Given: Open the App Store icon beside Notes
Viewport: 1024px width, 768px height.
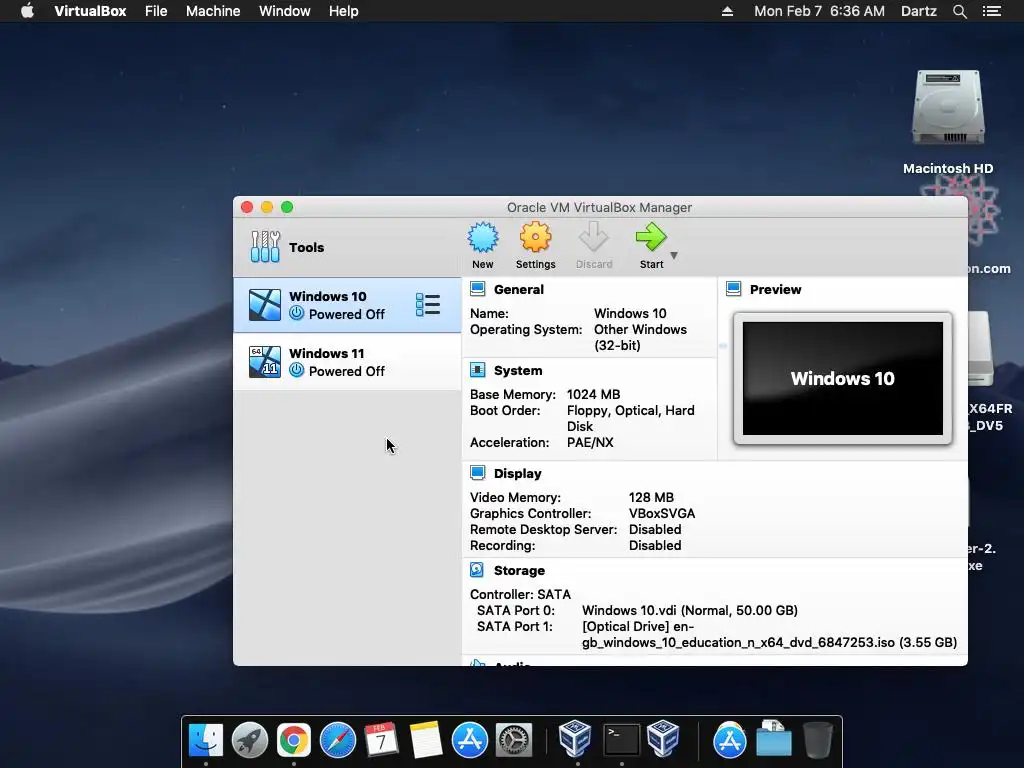Looking at the screenshot, I should click(x=470, y=740).
